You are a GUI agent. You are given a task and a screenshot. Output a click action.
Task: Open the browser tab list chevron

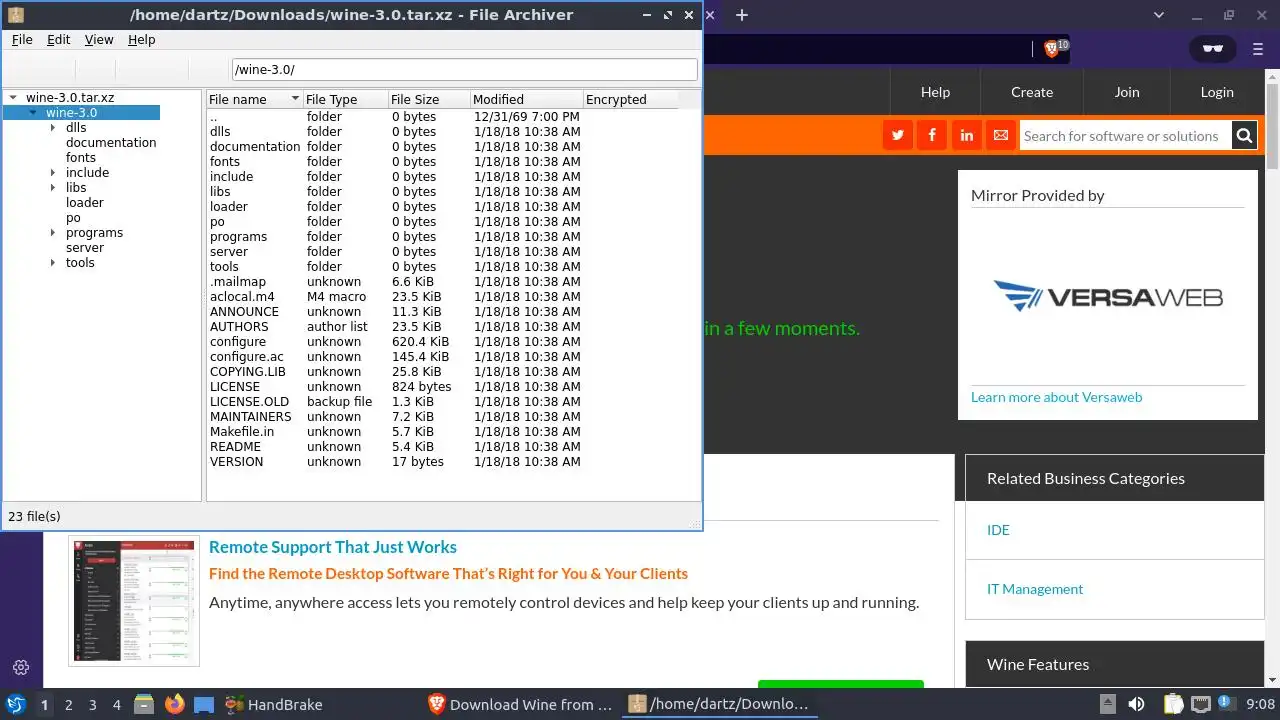coord(1159,15)
